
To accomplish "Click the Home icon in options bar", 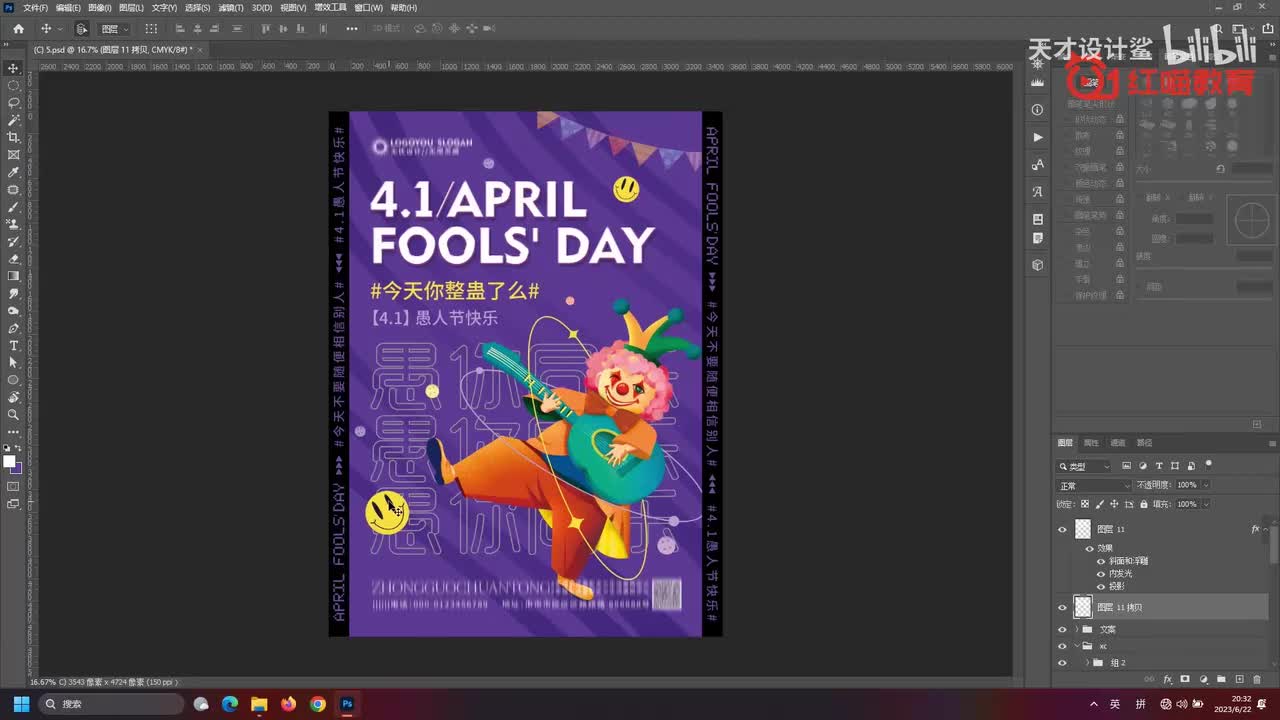I will [x=18, y=29].
